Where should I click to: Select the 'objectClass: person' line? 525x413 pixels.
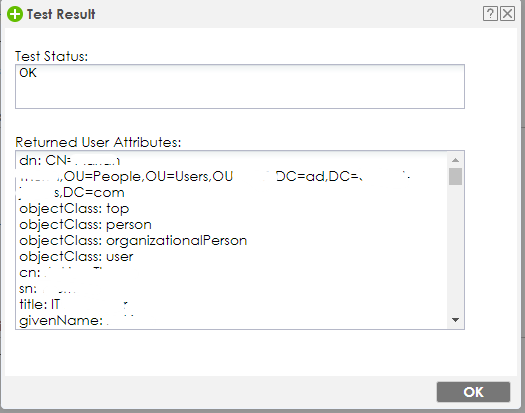[x=85, y=224]
